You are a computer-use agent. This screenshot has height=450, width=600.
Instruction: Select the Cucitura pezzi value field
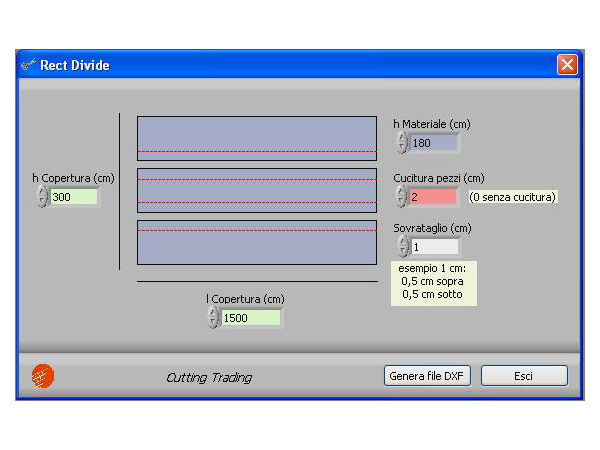[x=433, y=197]
